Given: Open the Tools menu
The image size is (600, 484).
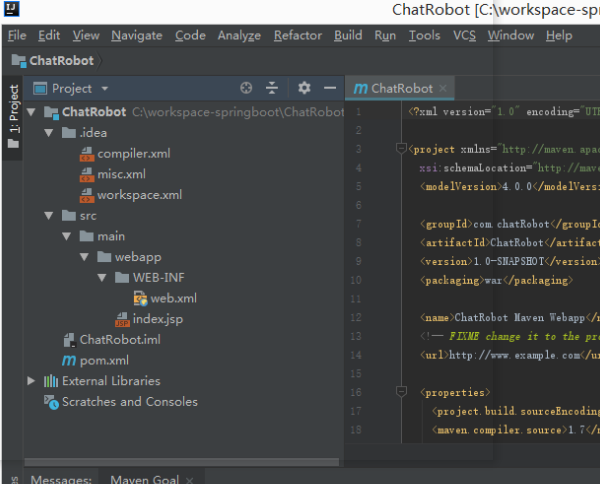Looking at the screenshot, I should pos(424,36).
